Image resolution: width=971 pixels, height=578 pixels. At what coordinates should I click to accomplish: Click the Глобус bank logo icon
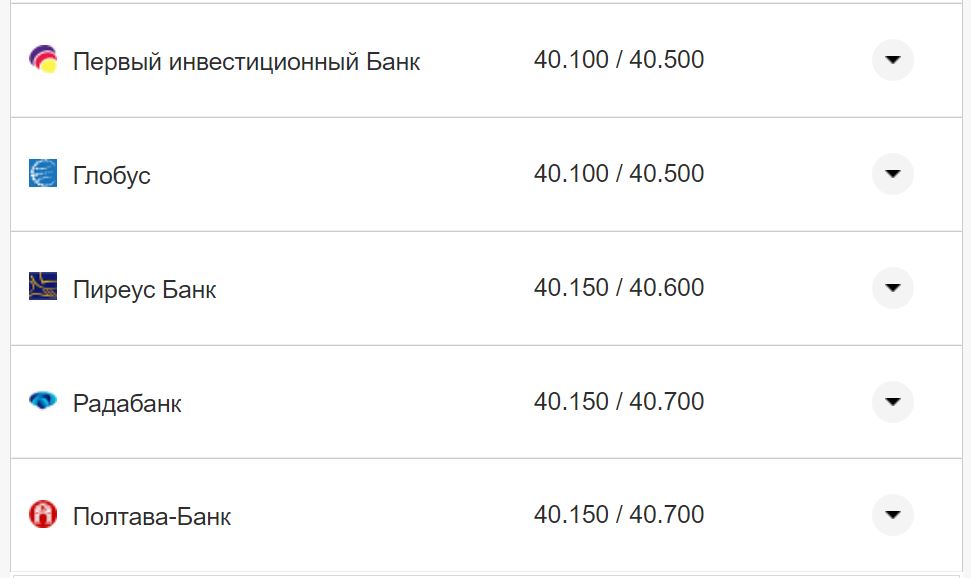pos(41,174)
